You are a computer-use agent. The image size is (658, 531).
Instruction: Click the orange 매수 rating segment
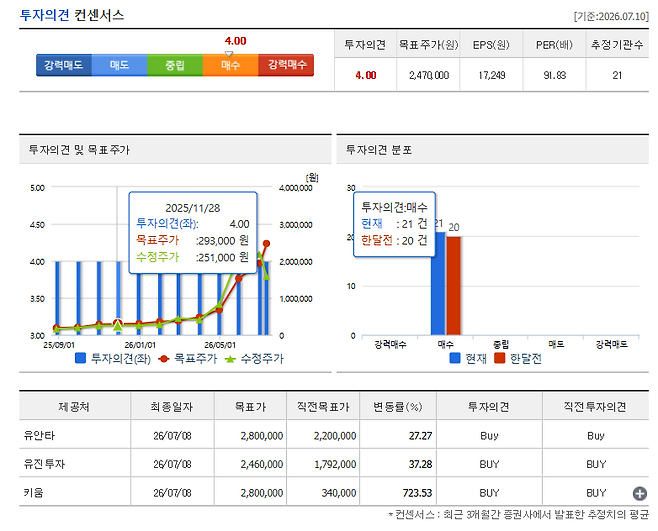pyautogui.click(x=230, y=65)
